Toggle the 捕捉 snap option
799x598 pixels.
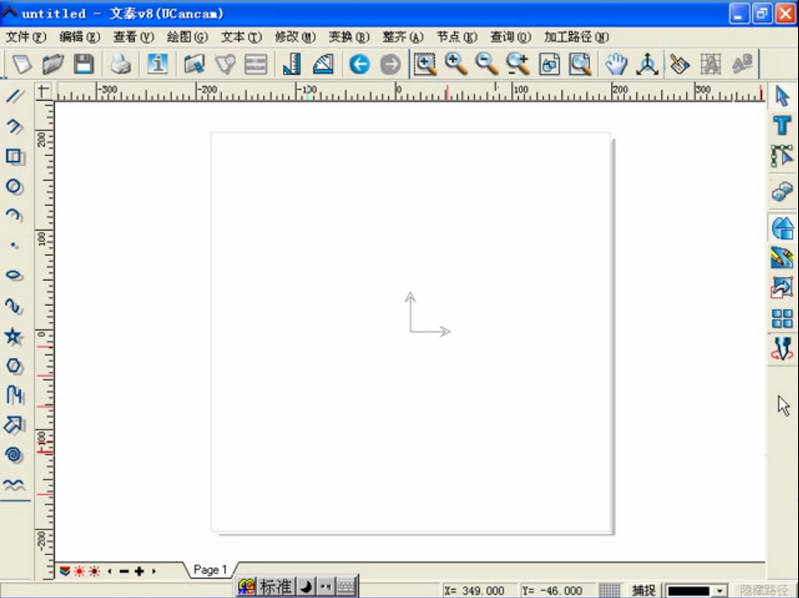tap(645, 590)
